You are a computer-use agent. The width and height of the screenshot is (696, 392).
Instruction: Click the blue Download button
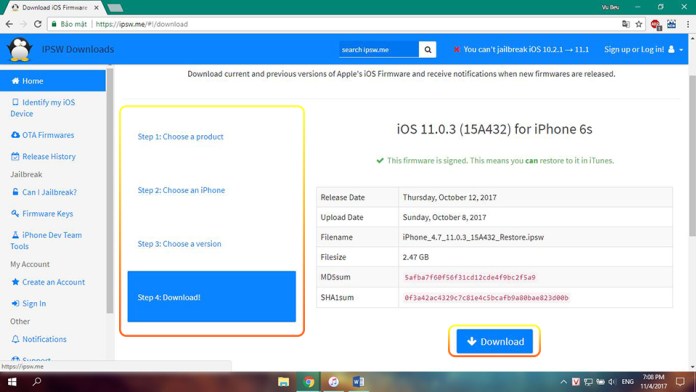point(494,341)
